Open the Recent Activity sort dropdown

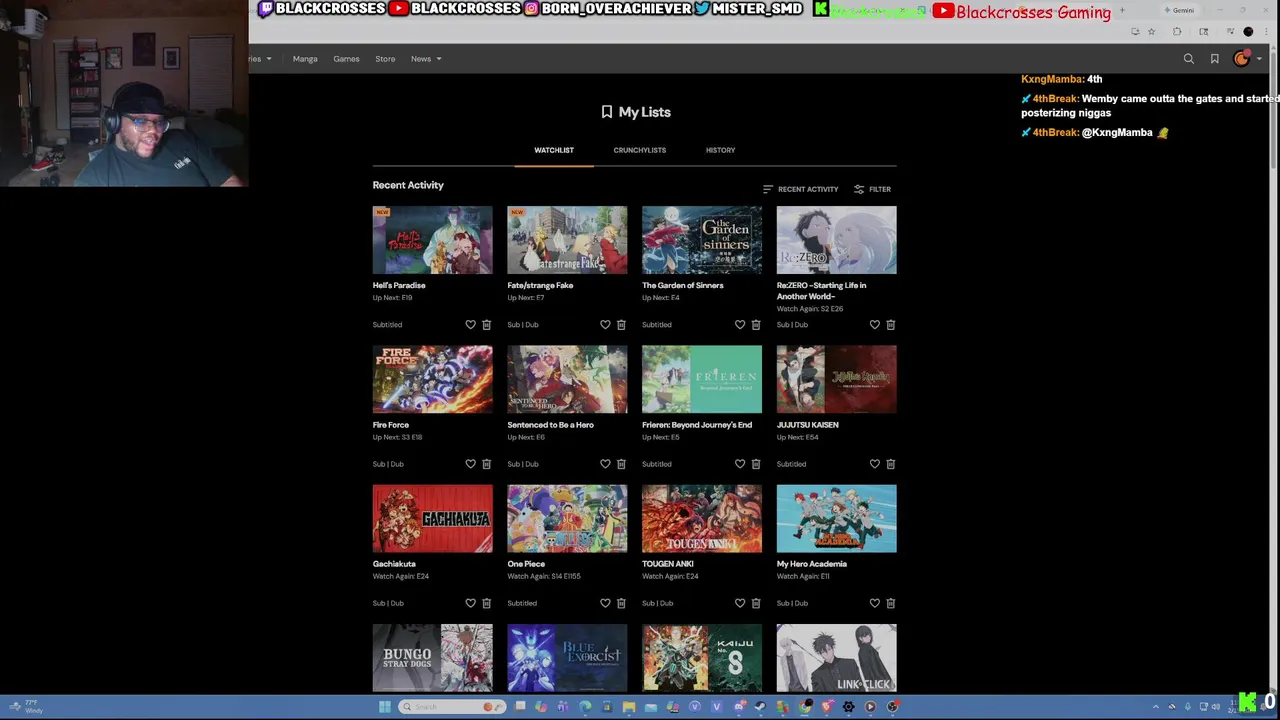800,189
